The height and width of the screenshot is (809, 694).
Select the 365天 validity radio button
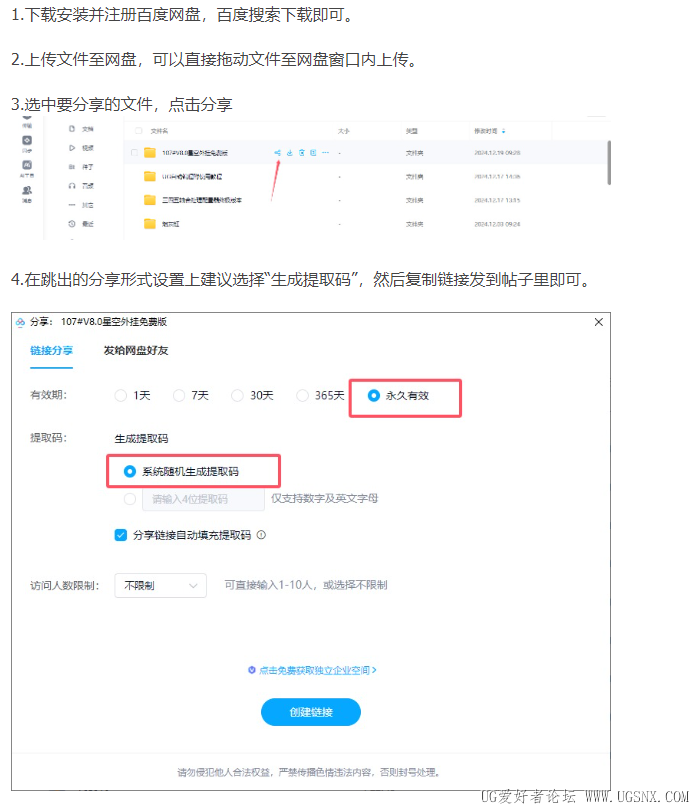(x=302, y=396)
